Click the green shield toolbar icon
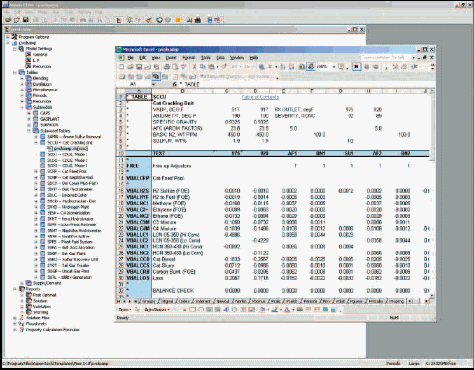The height and width of the screenshot is (370, 474). [159, 20]
